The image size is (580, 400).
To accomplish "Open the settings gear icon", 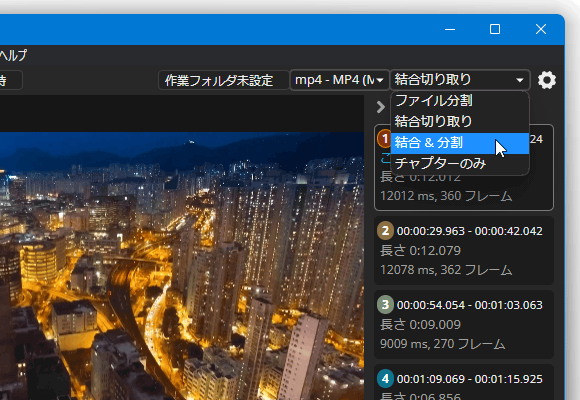I will coord(547,80).
